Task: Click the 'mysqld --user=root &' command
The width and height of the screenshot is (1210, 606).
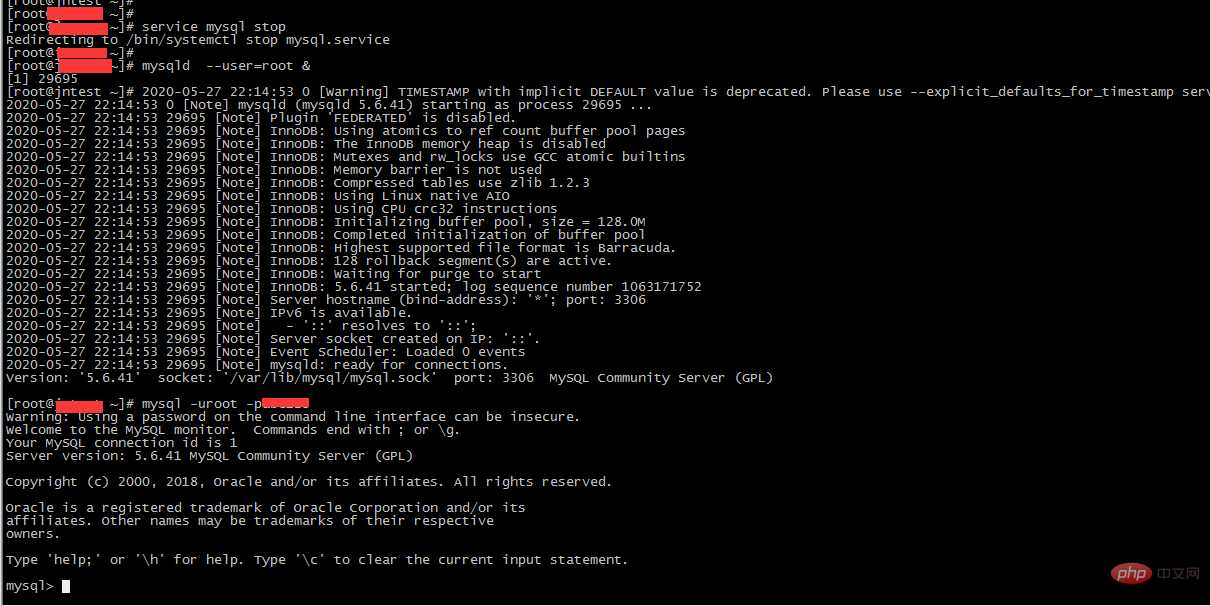Action: point(226,66)
